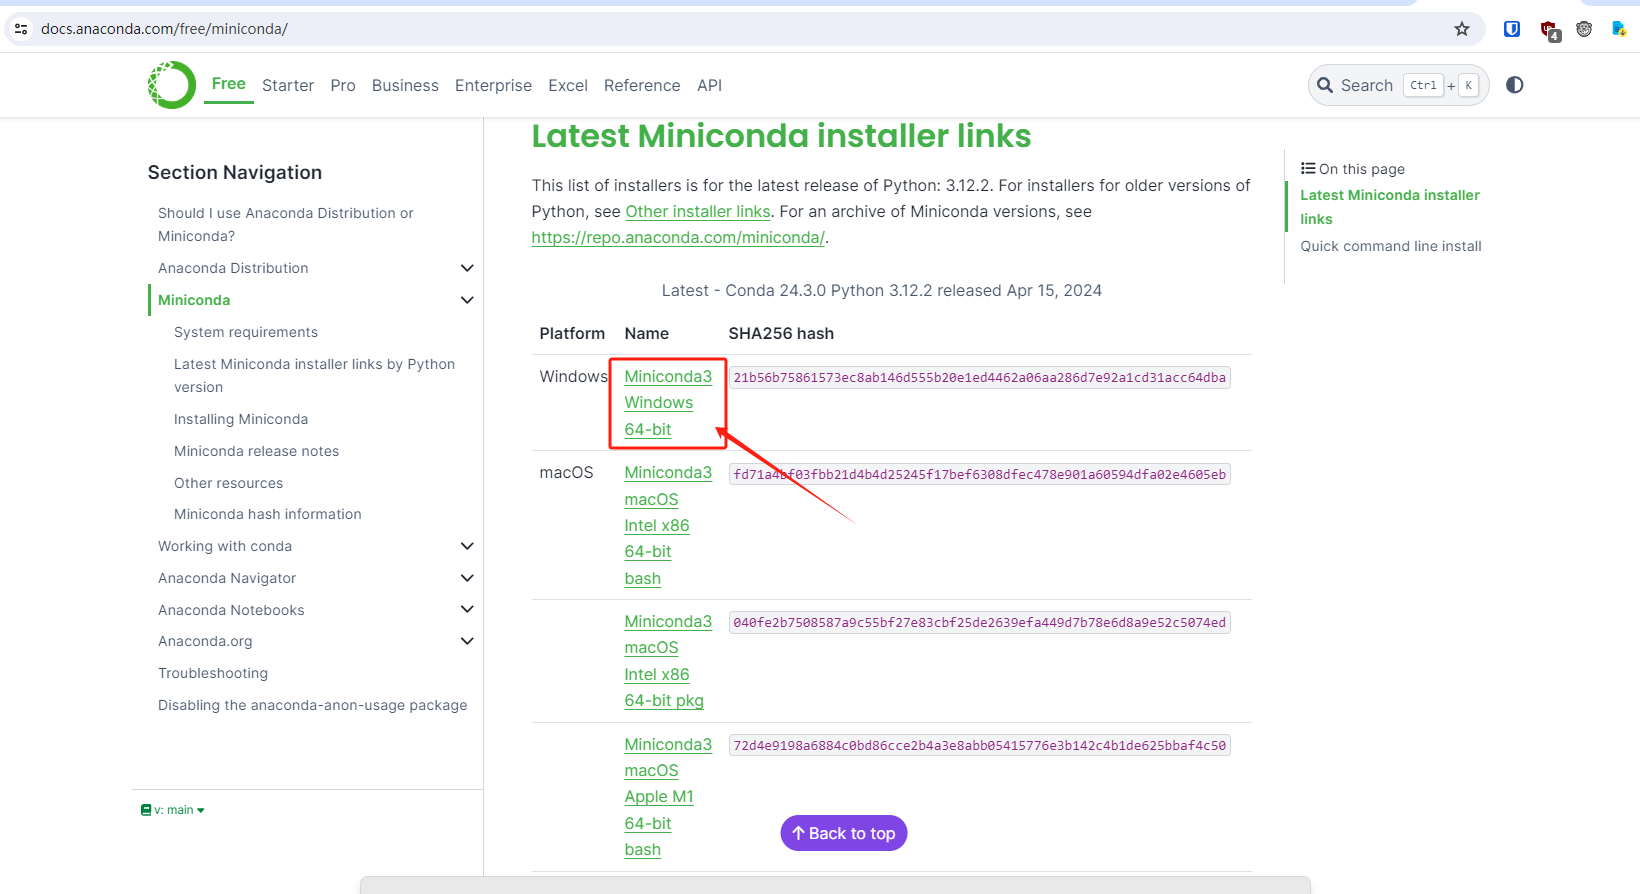This screenshot has height=894, width=1640.
Task: Open Latest Miniconda installer links by Python version
Action: 314,375
